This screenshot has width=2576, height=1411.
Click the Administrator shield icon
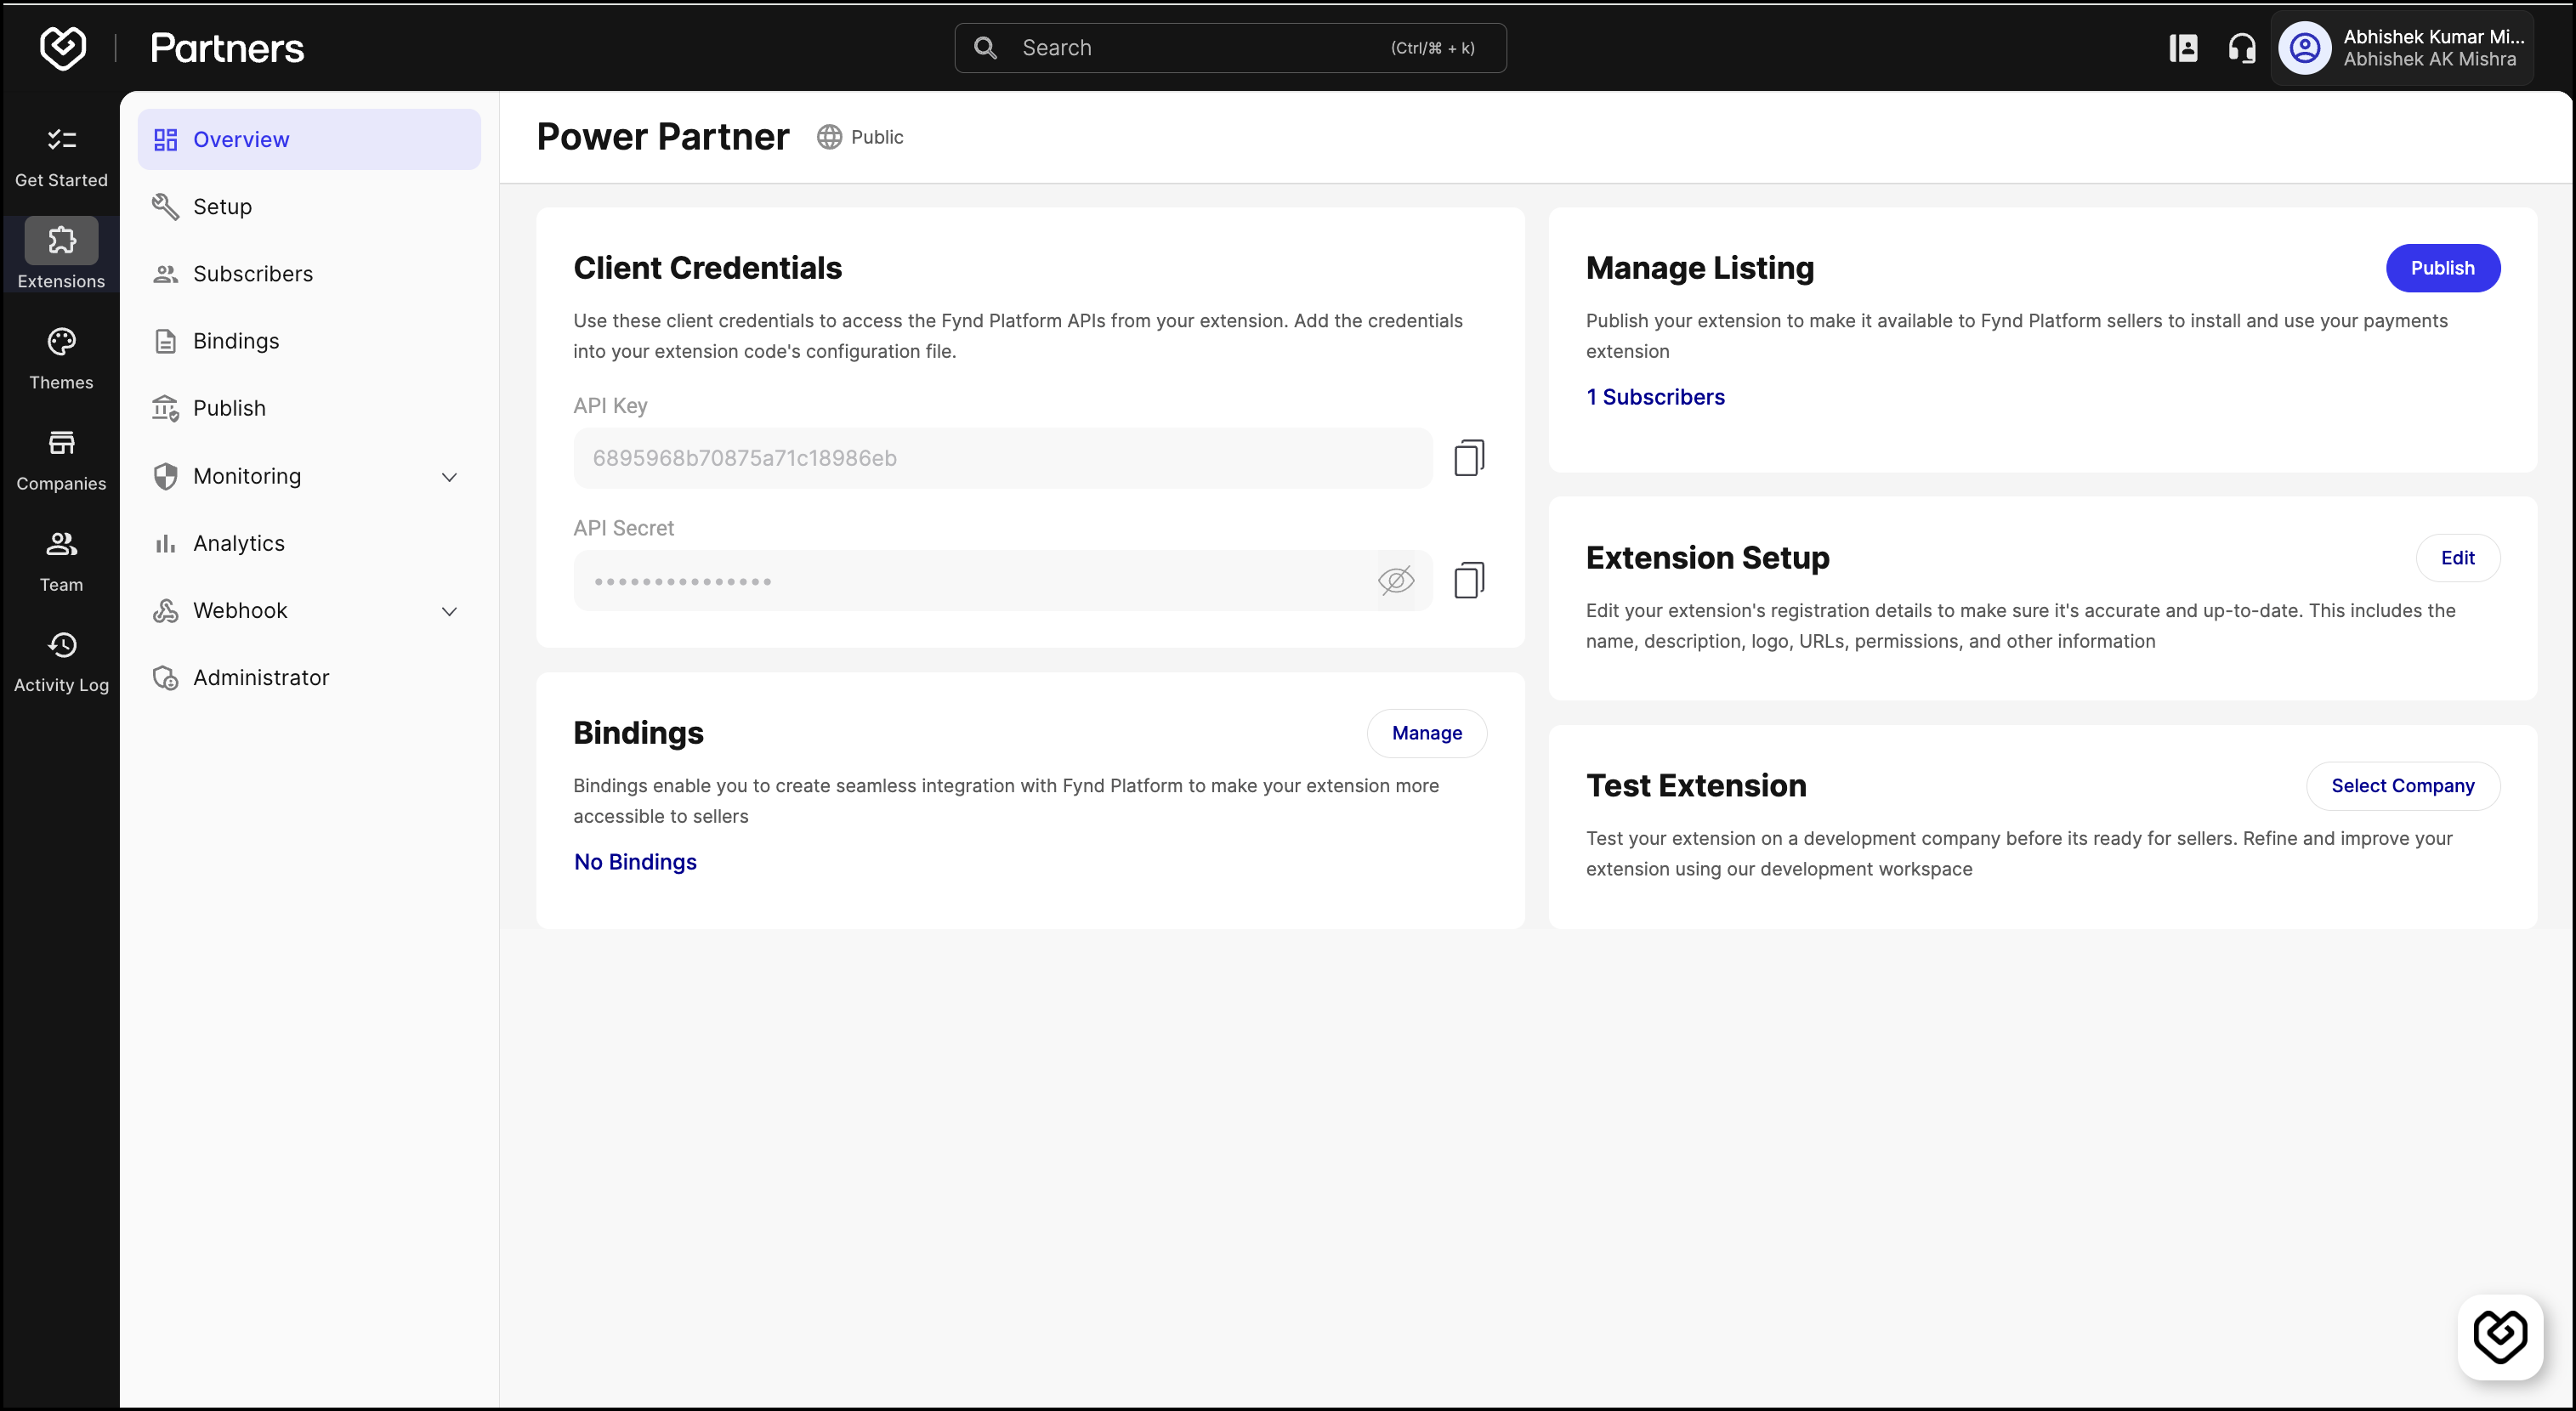165,678
